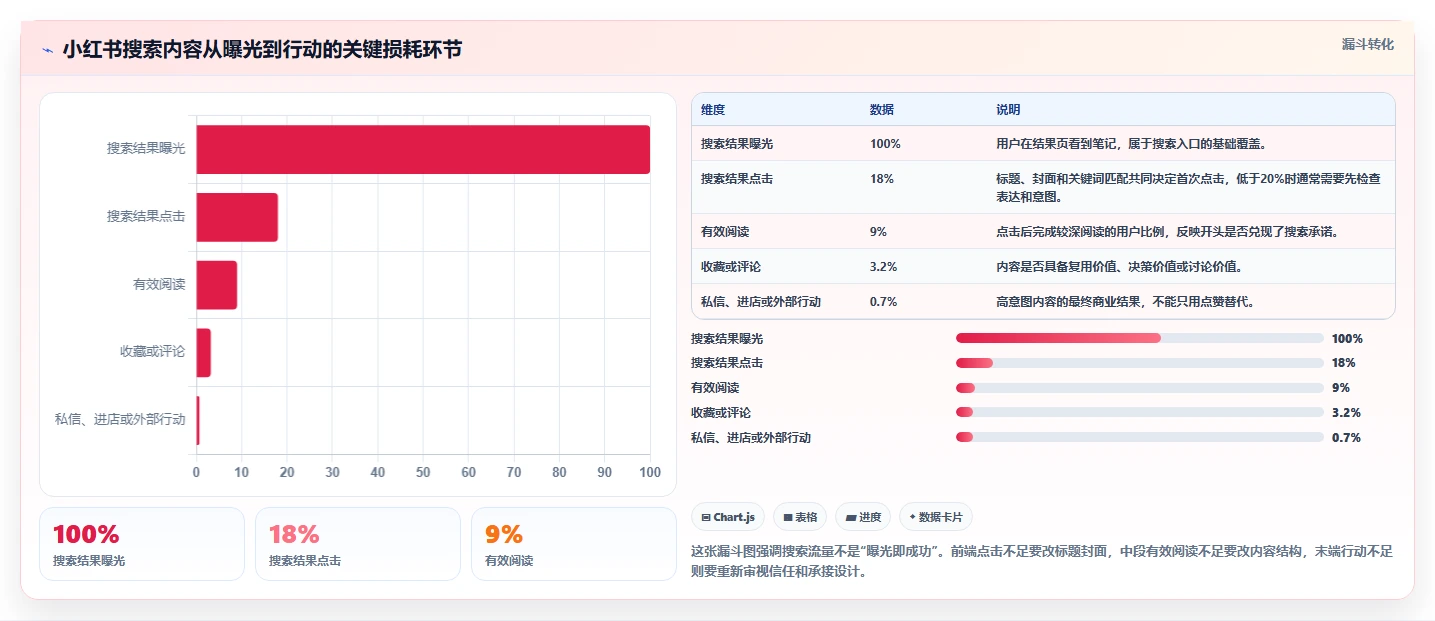Click the 3.2% value right of progress bar
This screenshot has width=1435, height=621.
coord(1346,412)
